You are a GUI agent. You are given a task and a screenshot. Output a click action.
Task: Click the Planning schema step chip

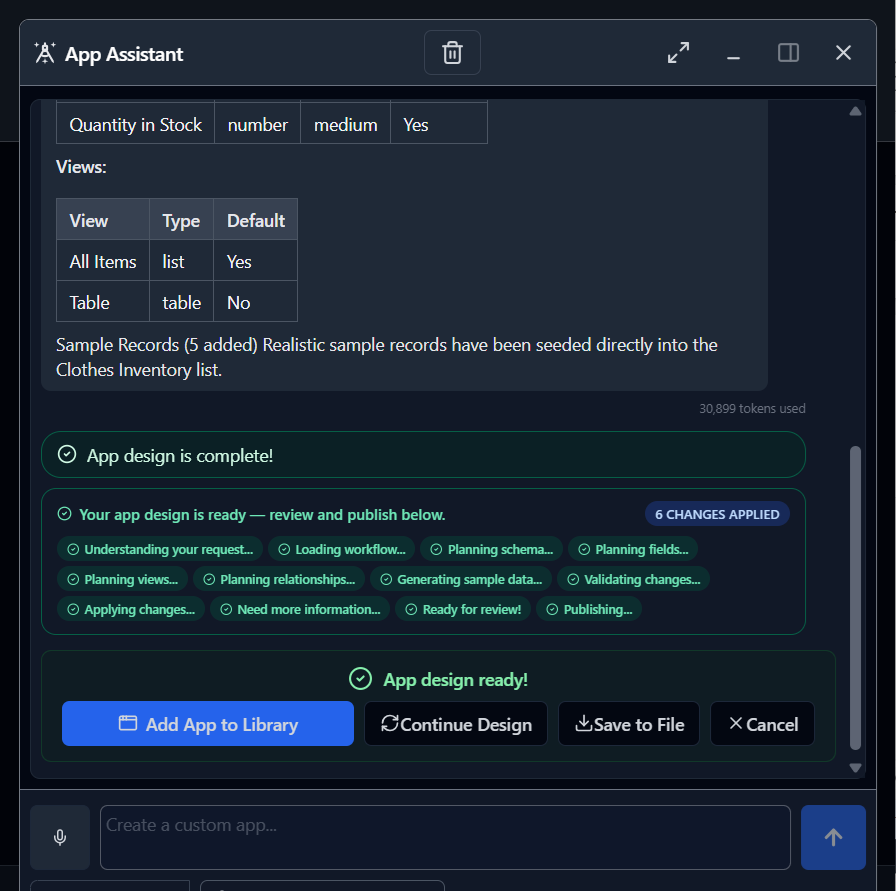click(491, 549)
